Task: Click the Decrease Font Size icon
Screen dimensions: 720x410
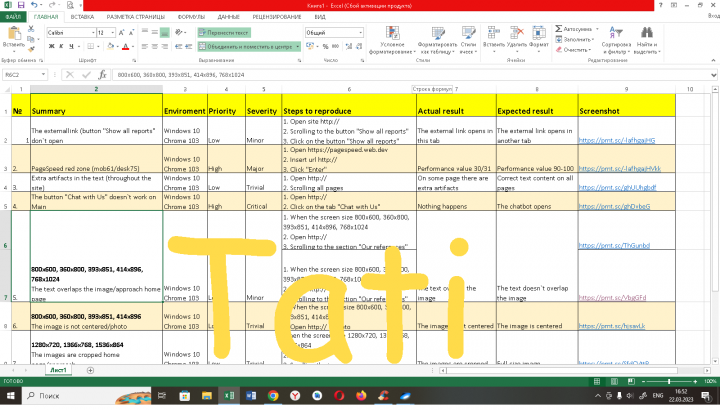Action: coord(131,33)
